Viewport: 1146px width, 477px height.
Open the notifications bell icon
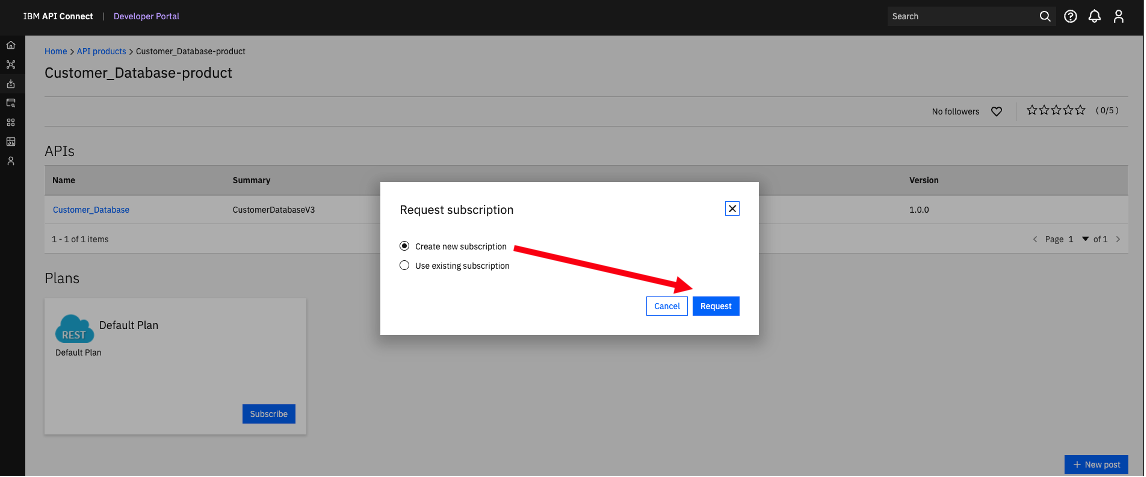(x=1094, y=16)
